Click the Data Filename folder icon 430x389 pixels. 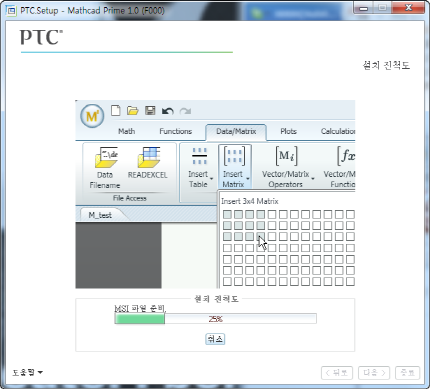point(106,157)
